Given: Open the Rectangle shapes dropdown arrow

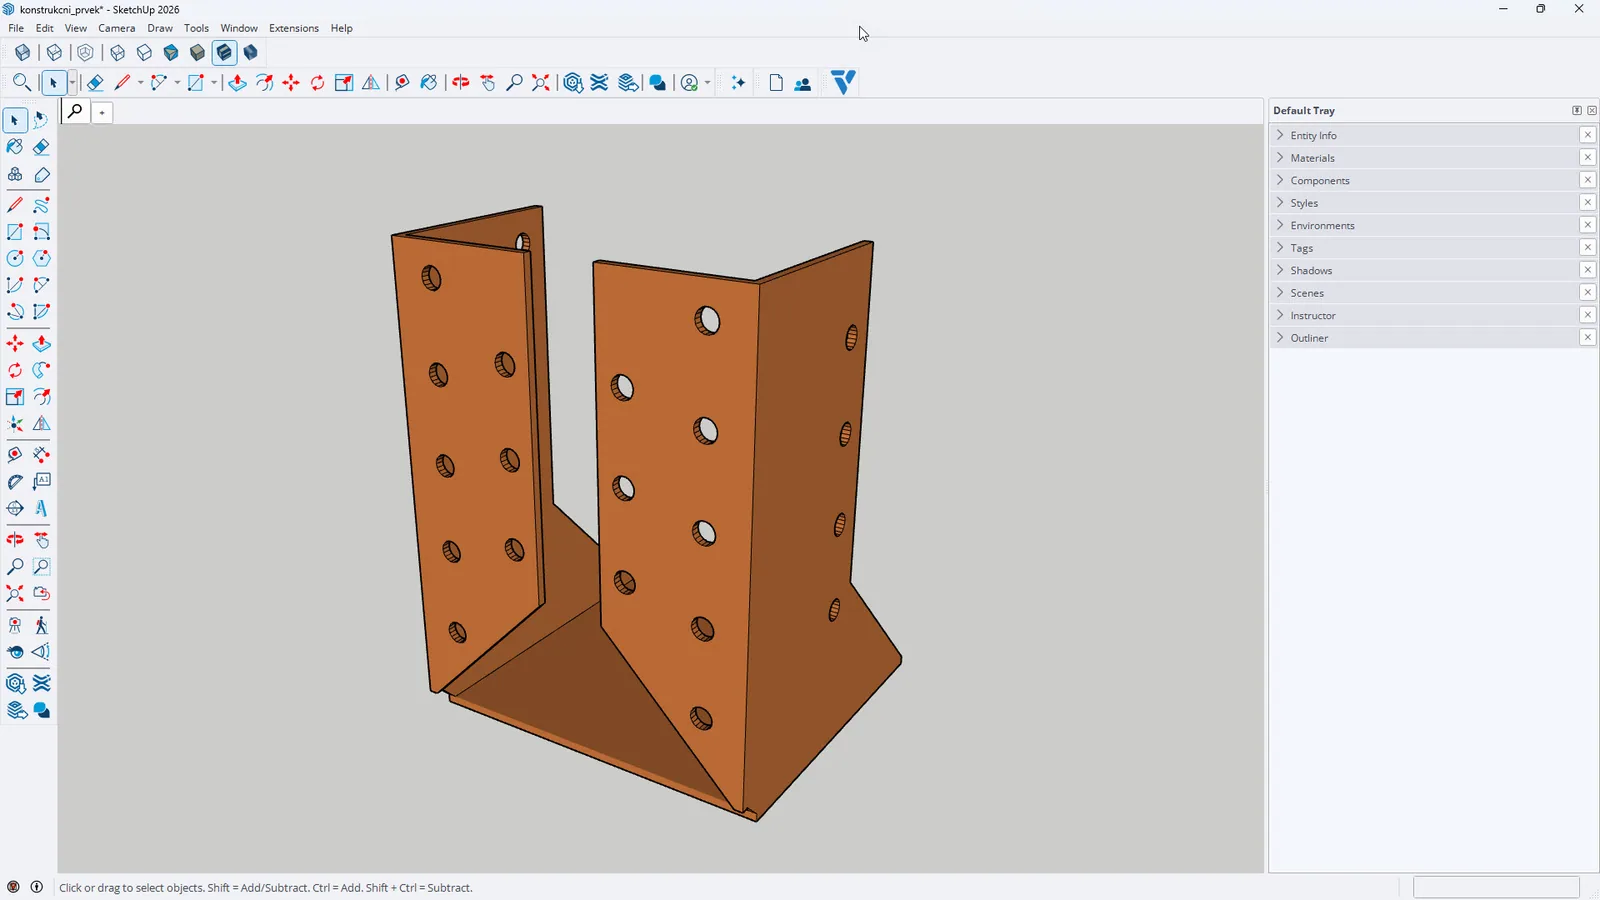Looking at the screenshot, I should coord(214,83).
